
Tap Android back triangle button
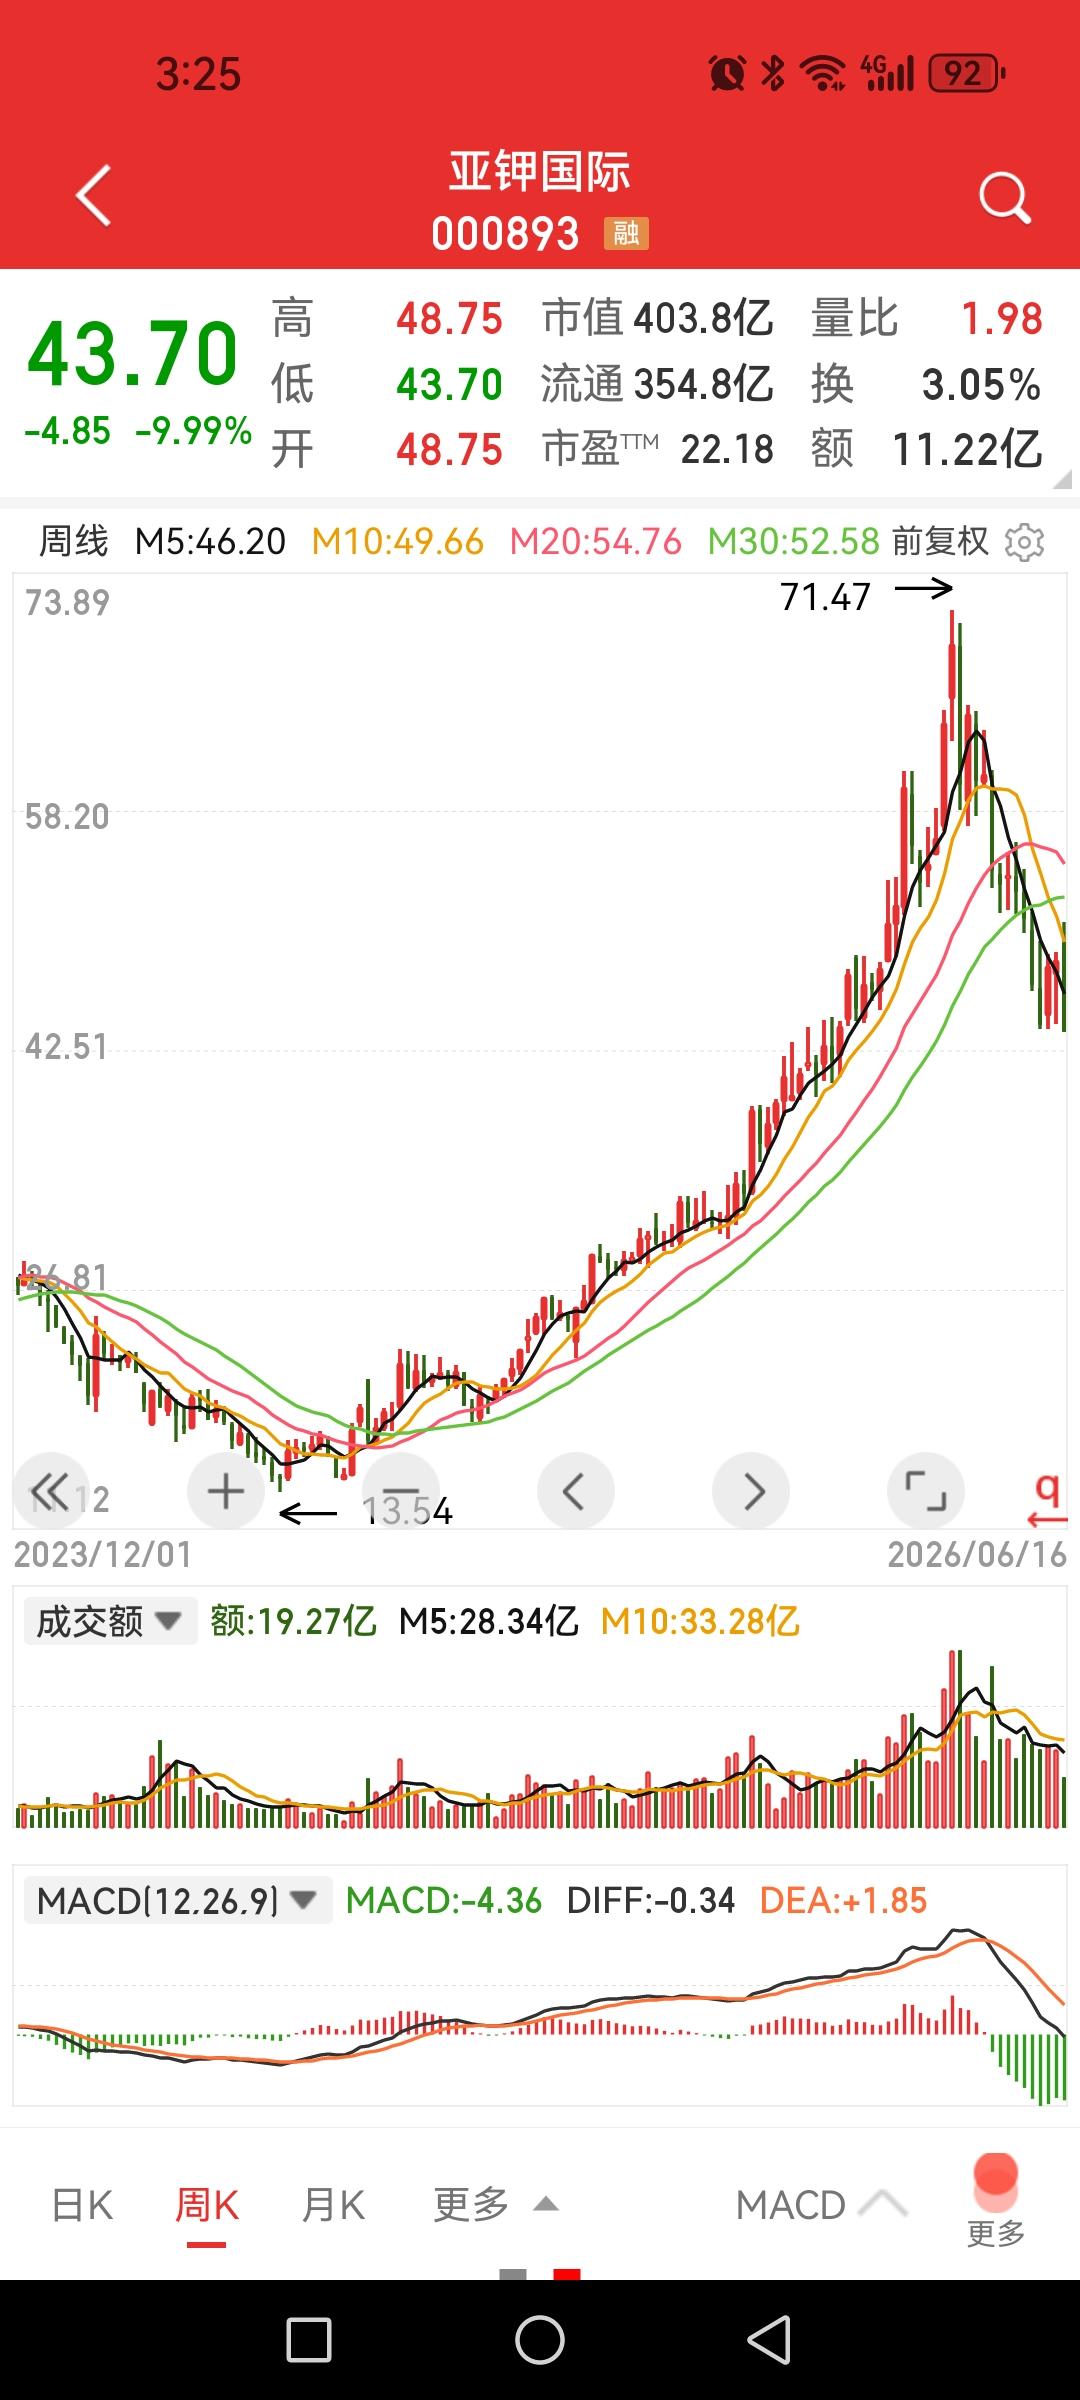tap(770, 2340)
